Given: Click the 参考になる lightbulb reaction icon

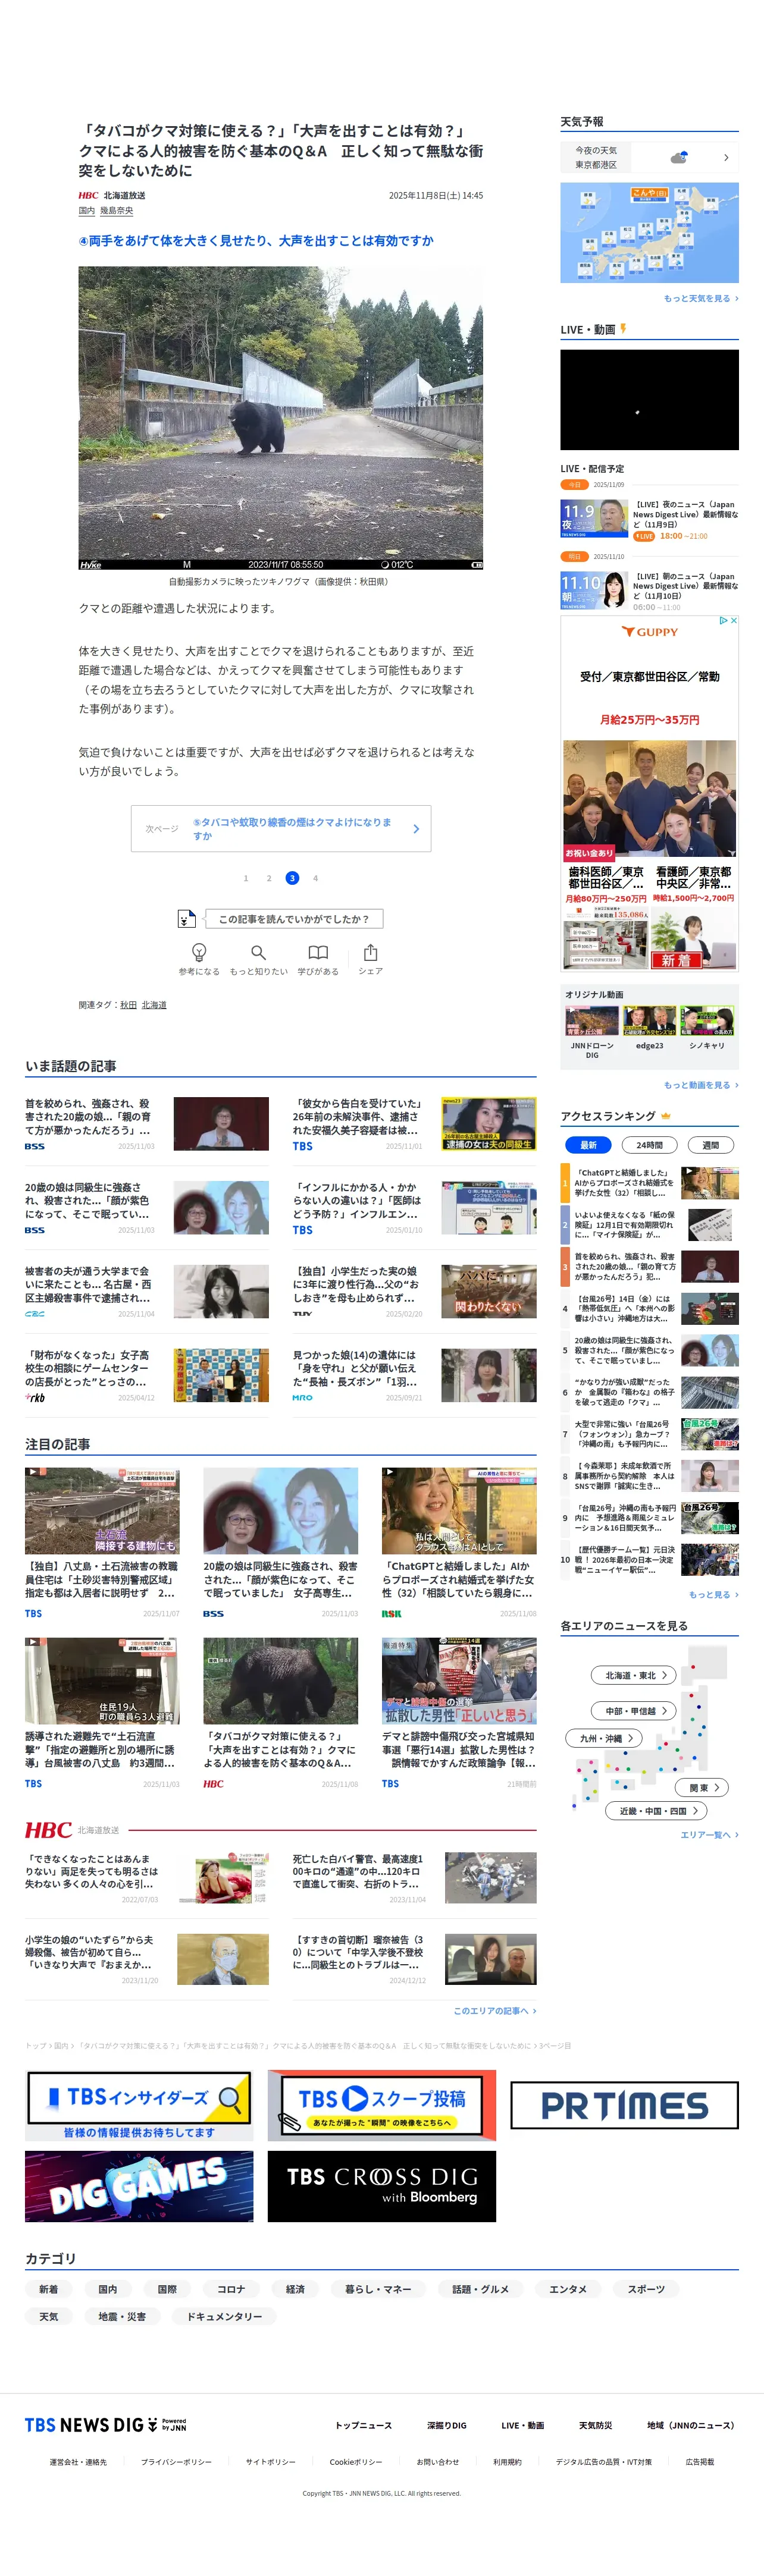Looking at the screenshot, I should coord(199,952).
